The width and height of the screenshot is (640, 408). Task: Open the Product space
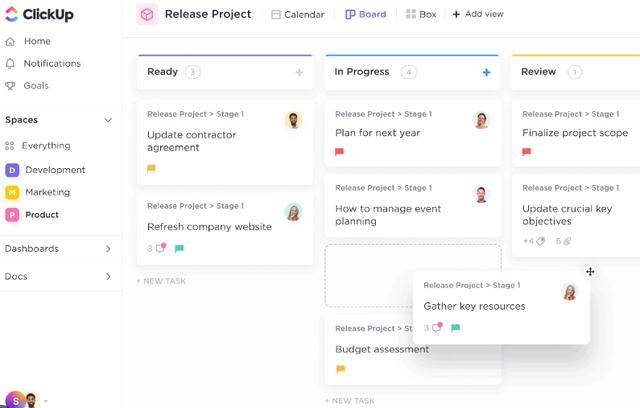pyautogui.click(x=42, y=215)
